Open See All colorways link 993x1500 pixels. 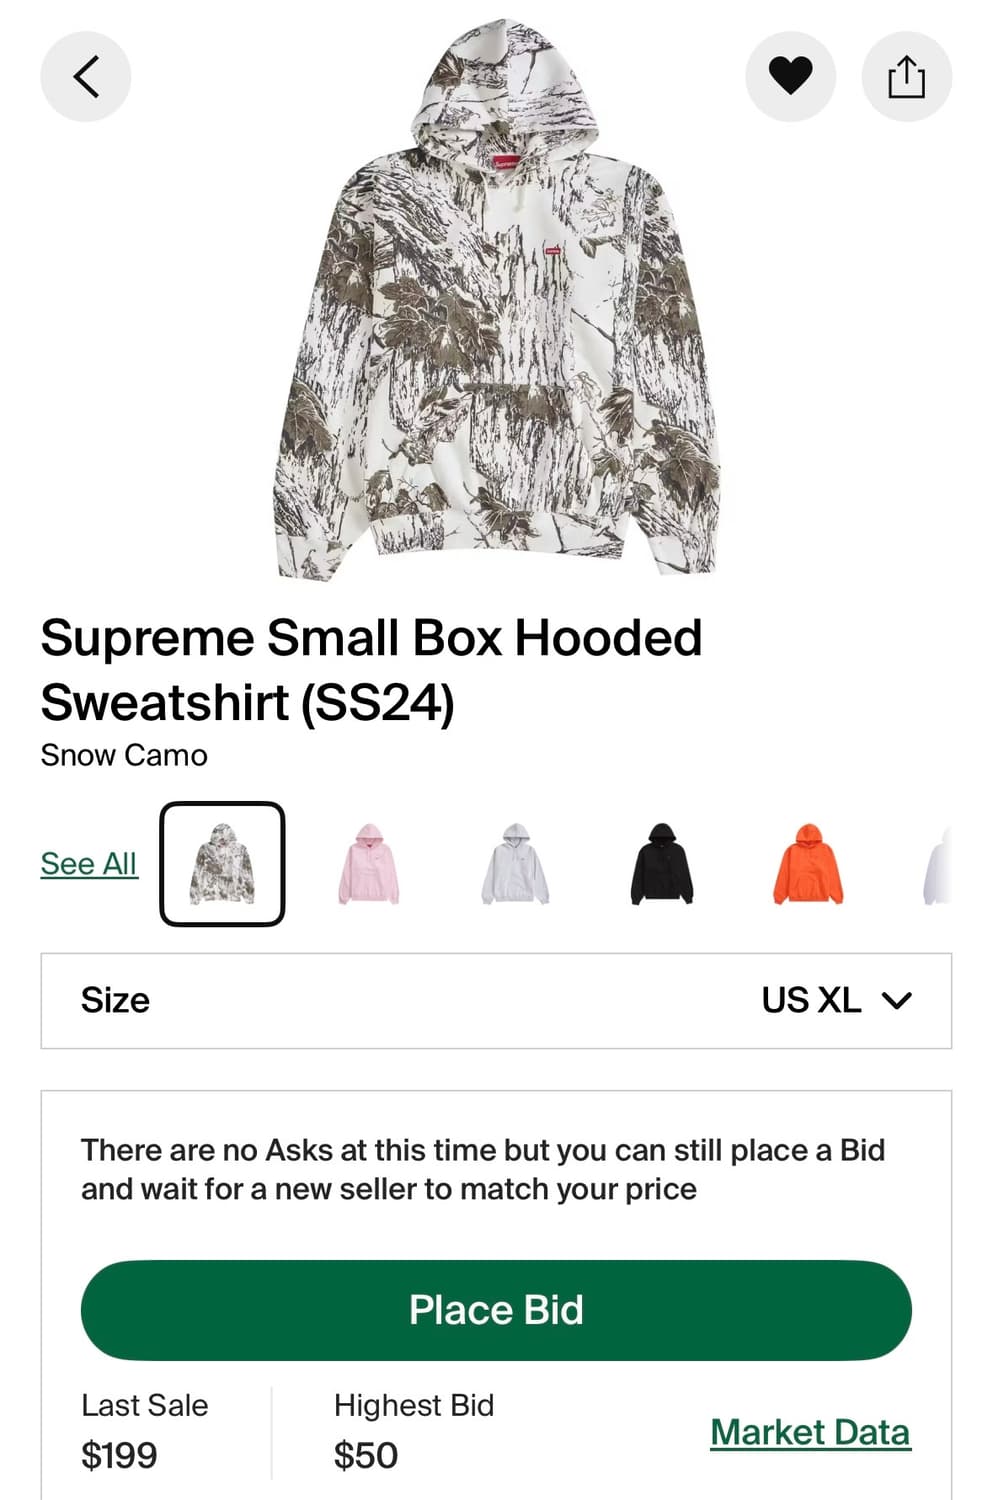[x=89, y=864]
